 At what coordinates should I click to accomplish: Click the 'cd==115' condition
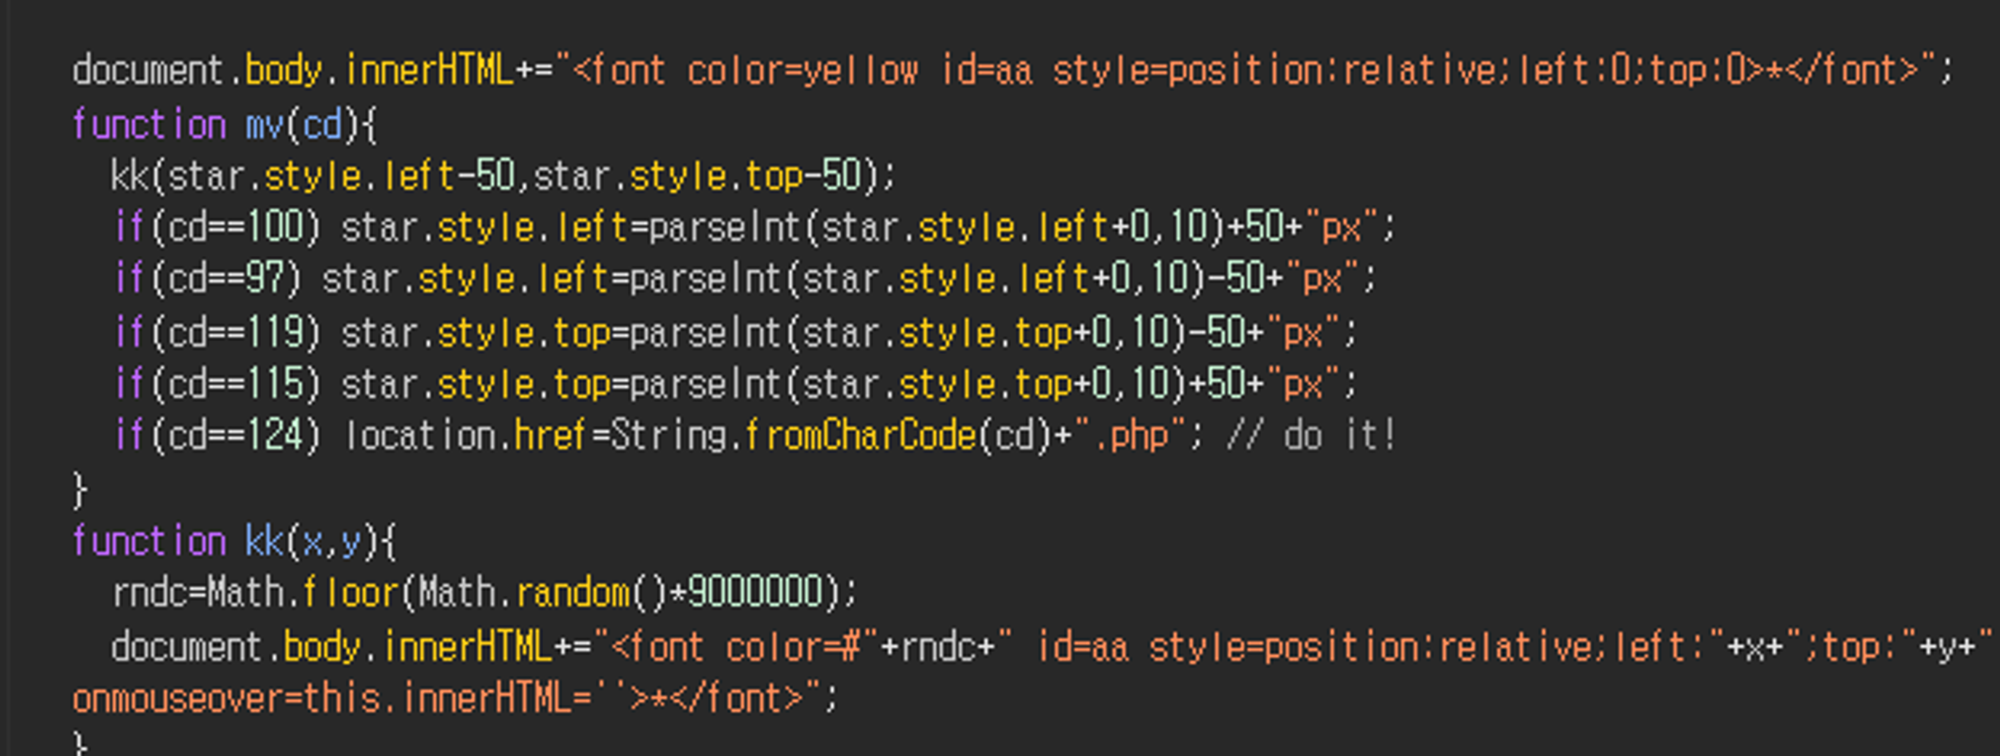pyautogui.click(x=235, y=384)
